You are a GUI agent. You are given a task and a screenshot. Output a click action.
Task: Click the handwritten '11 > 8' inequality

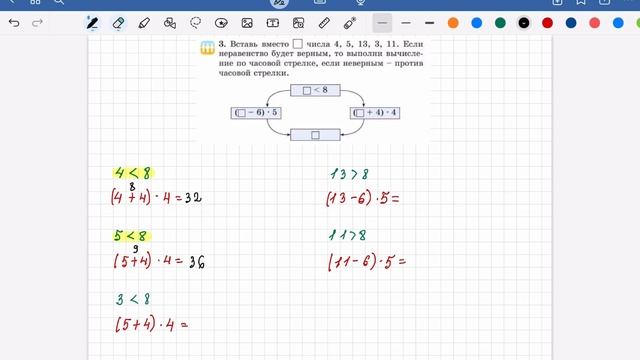(347, 235)
